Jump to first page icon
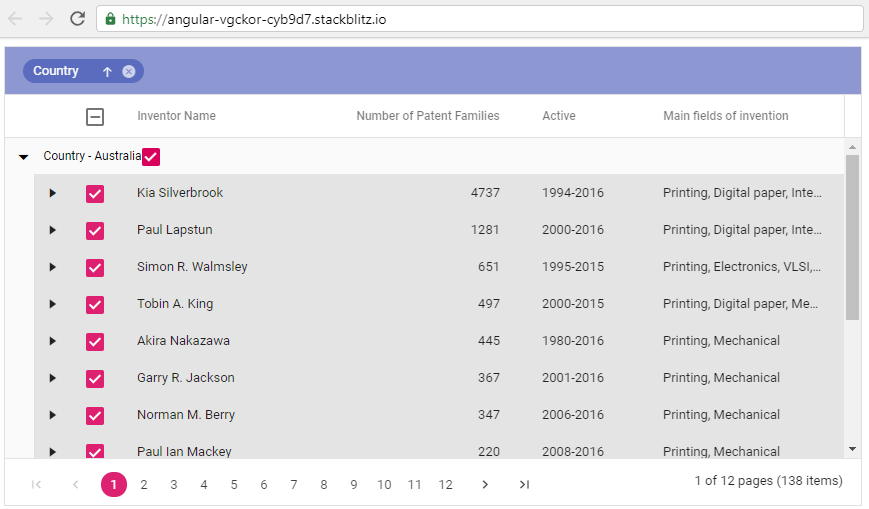869x509 pixels. click(37, 484)
